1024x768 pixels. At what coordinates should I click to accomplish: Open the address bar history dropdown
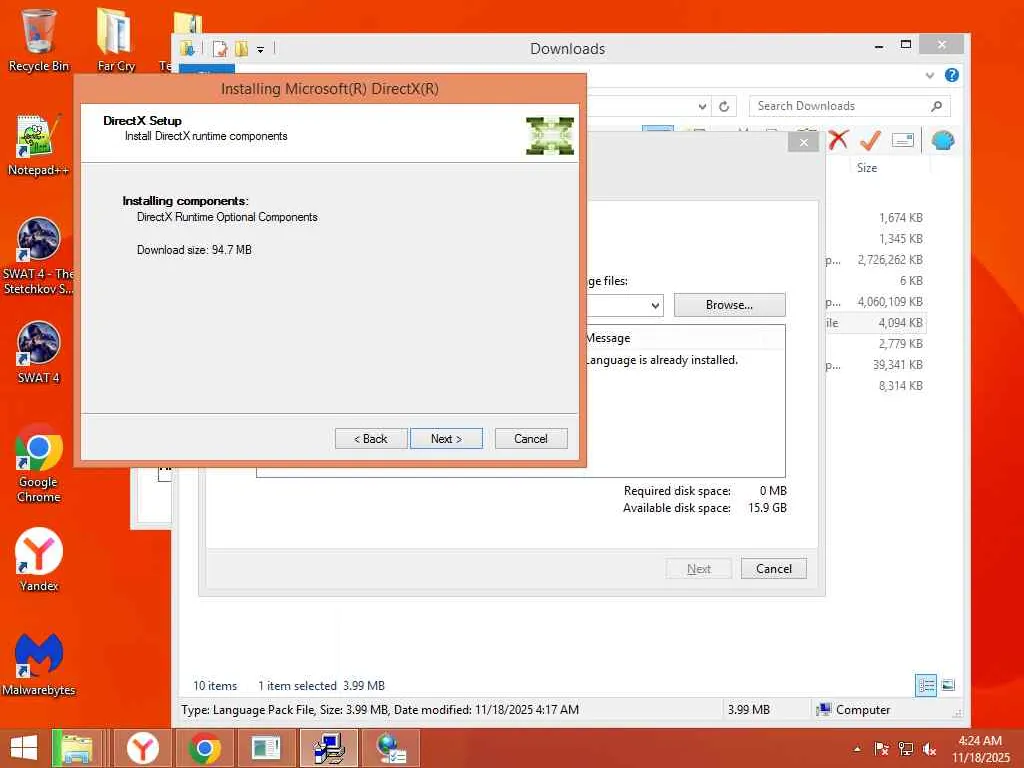702,106
